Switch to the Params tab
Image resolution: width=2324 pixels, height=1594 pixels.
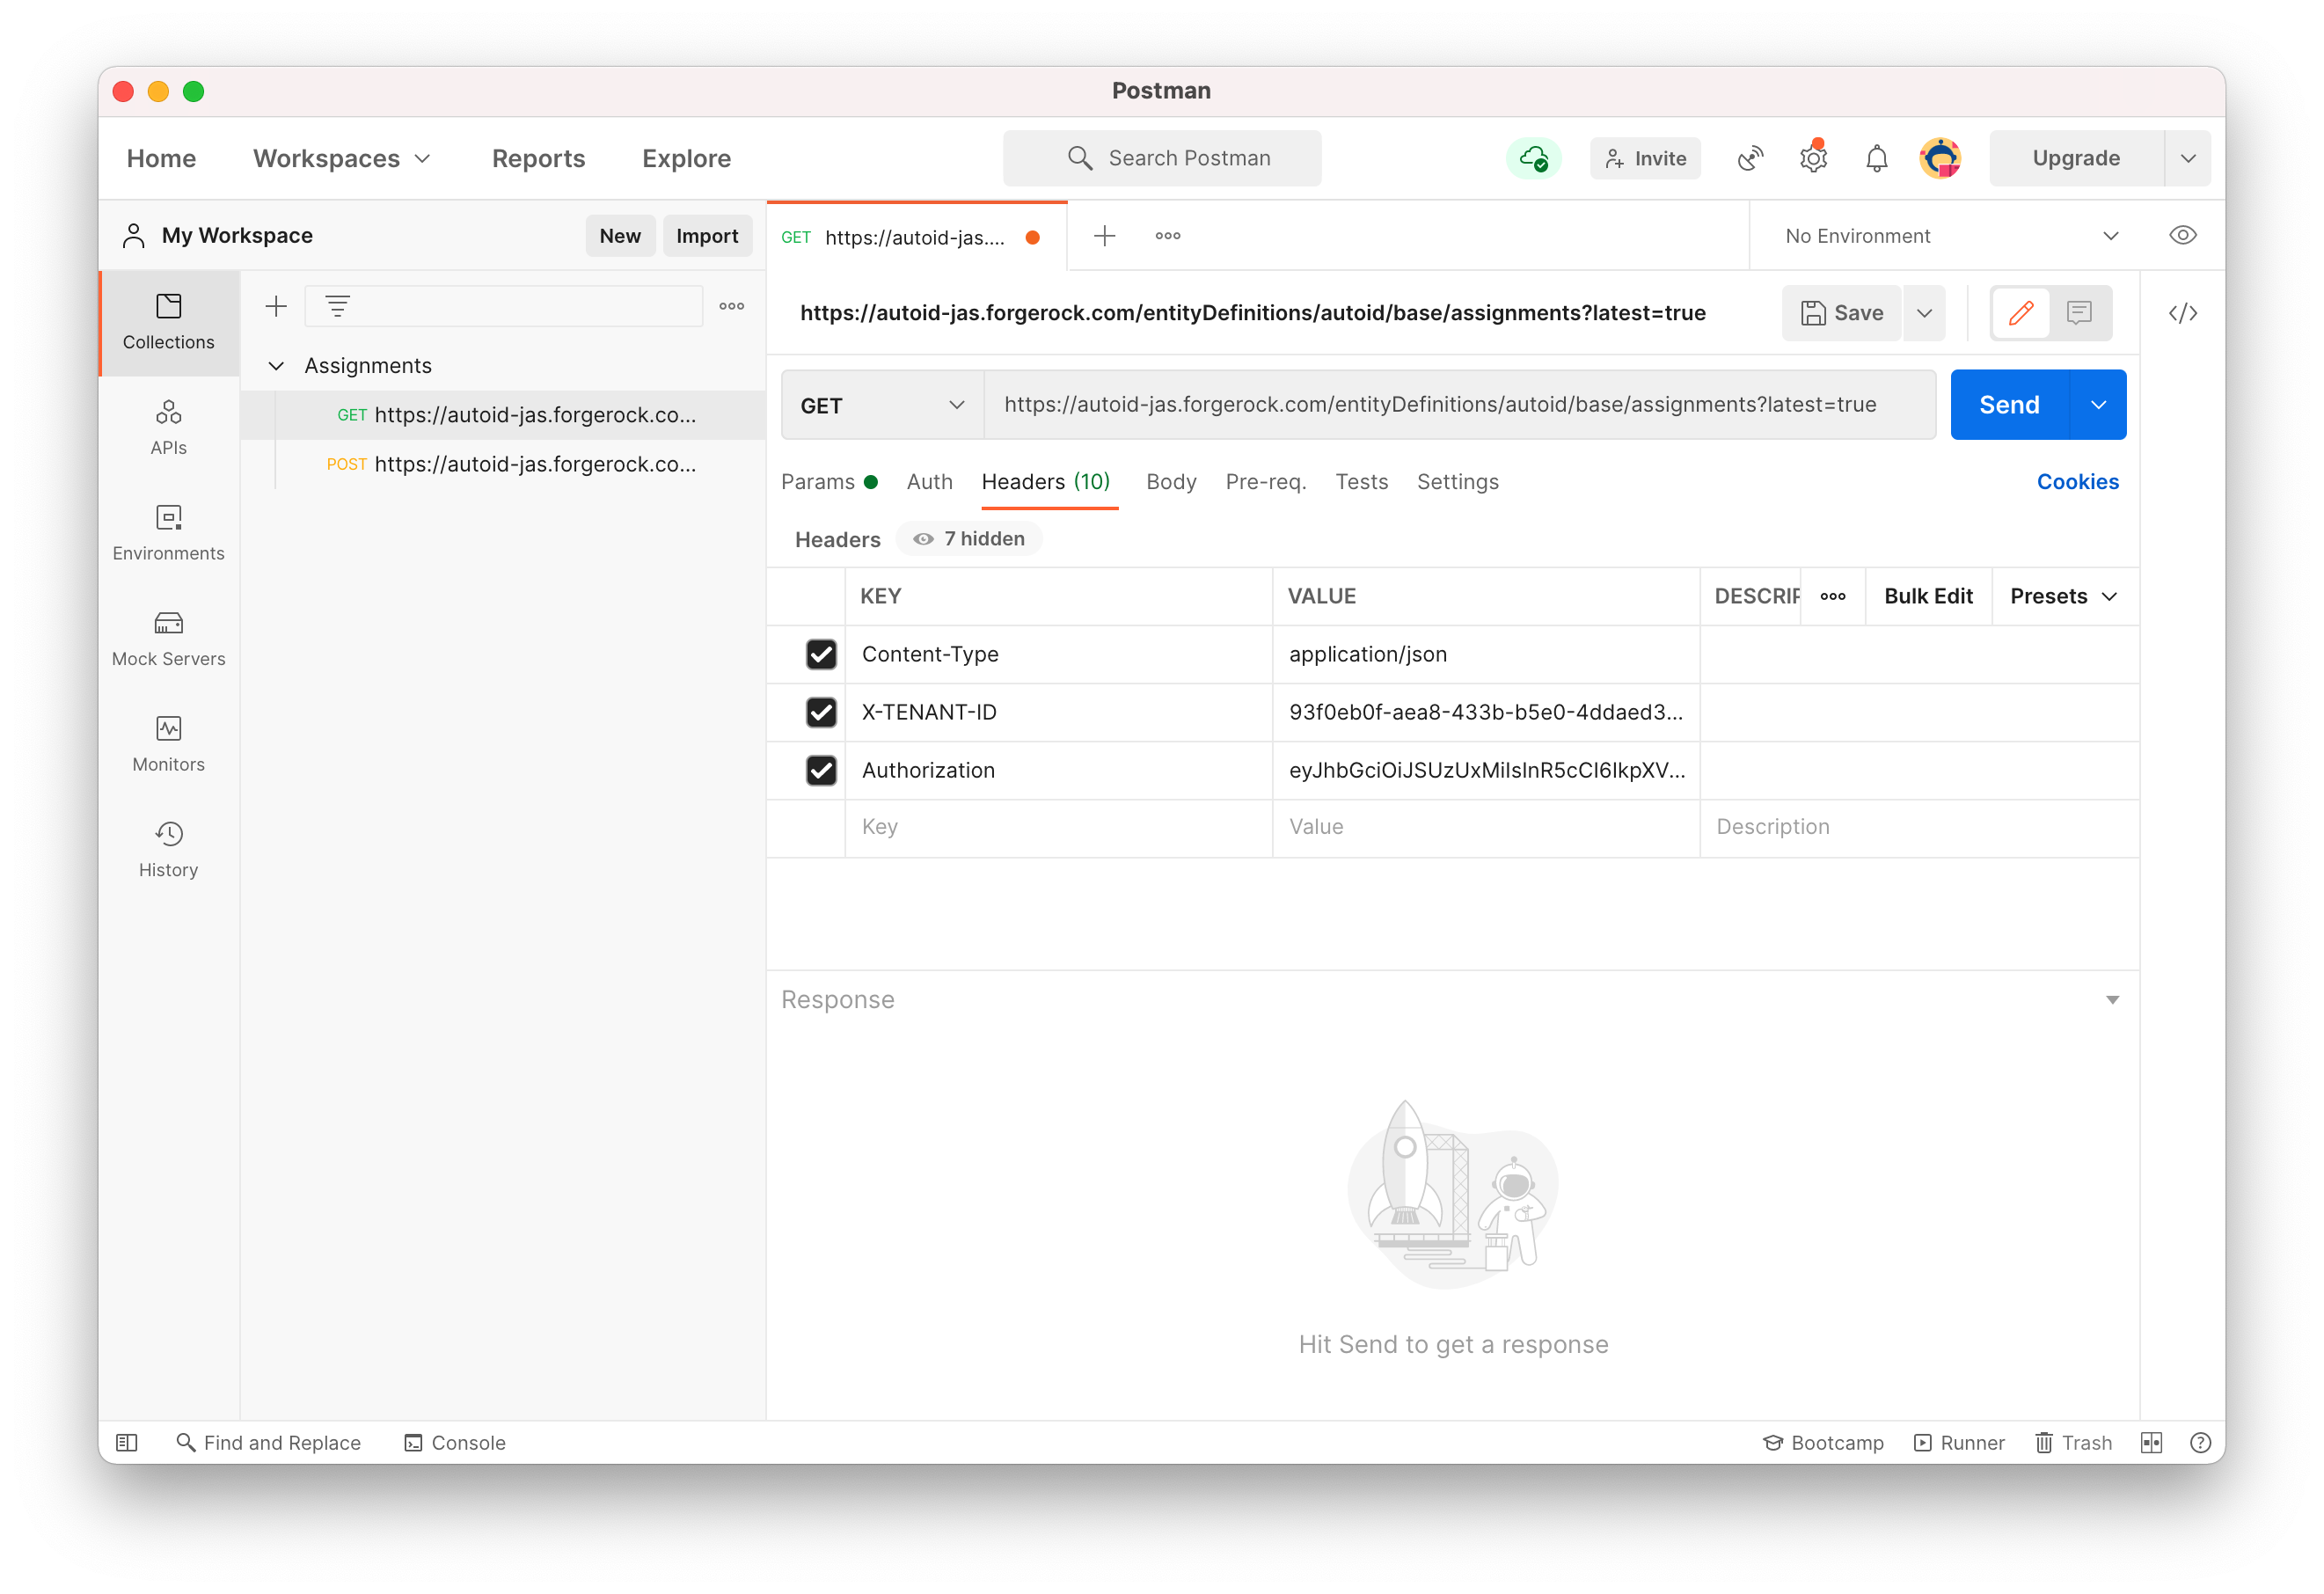(x=829, y=482)
